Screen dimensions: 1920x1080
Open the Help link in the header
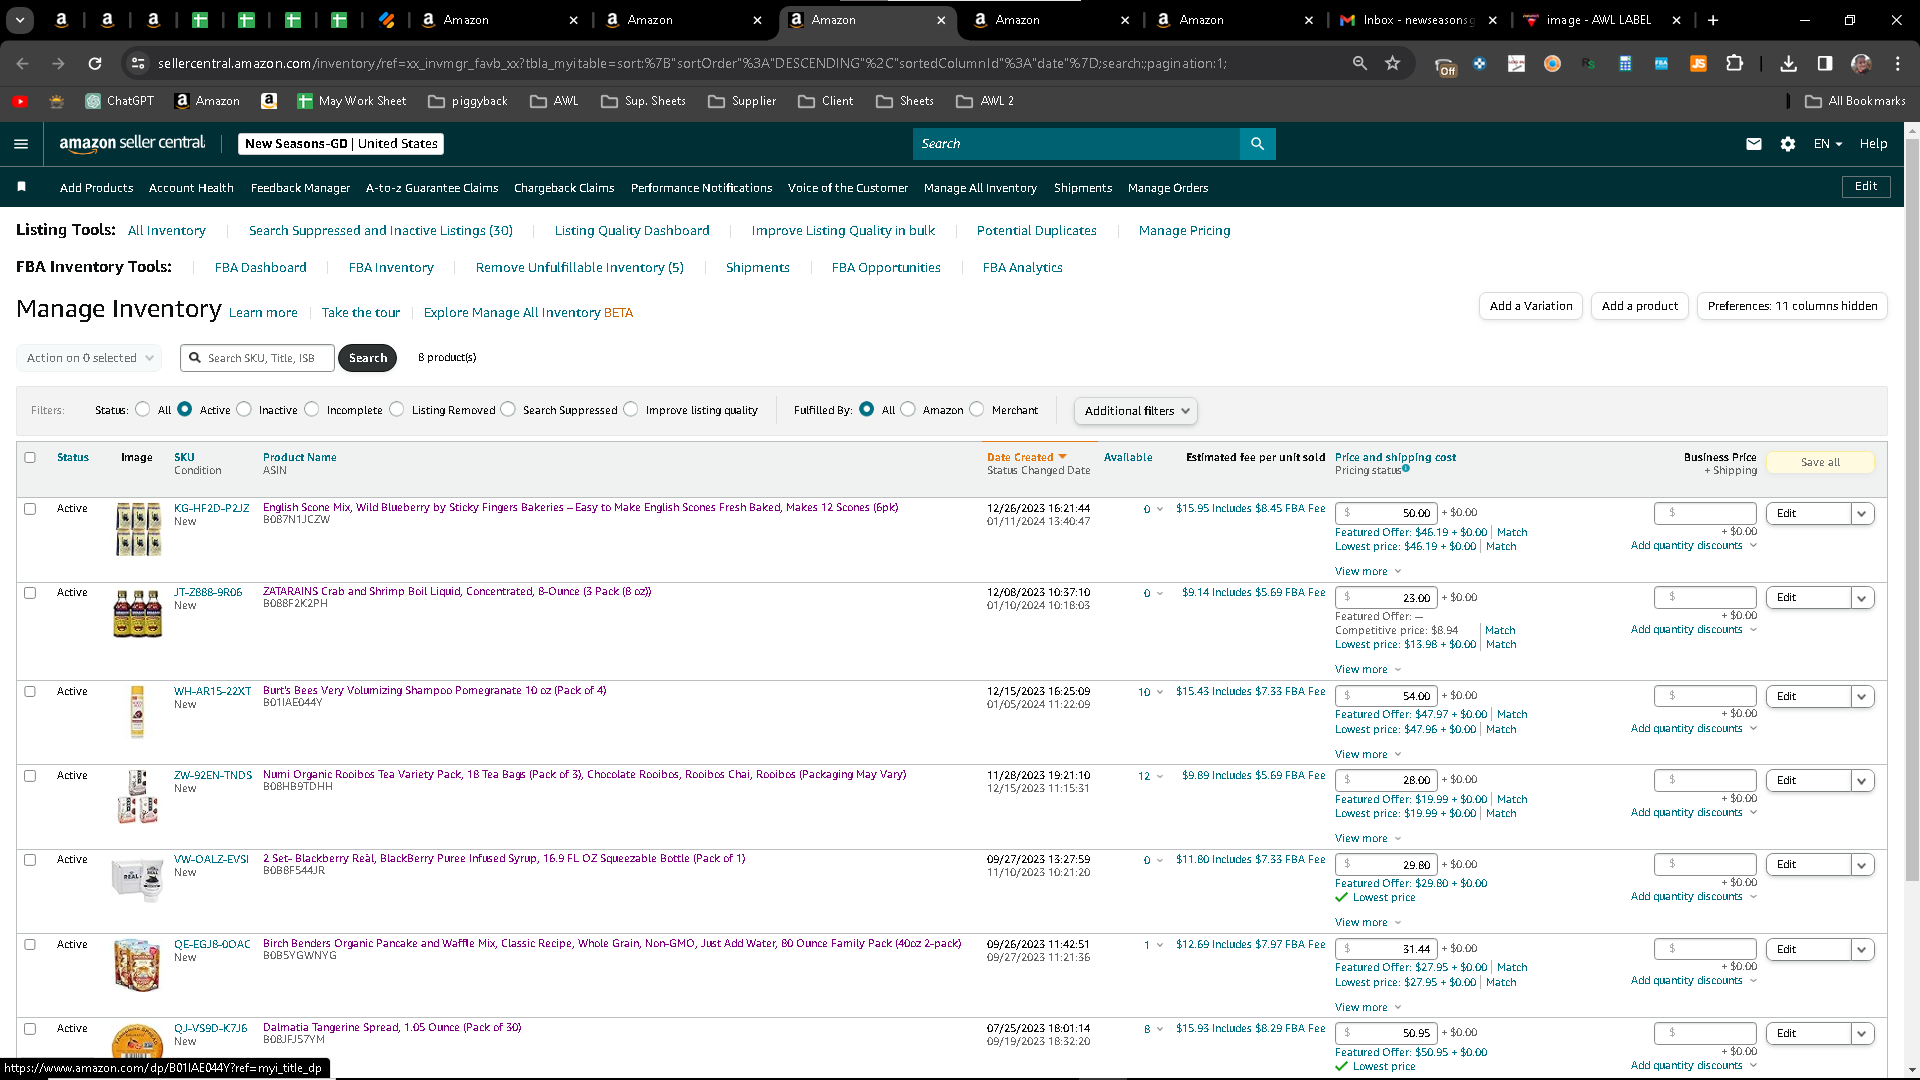[x=1873, y=144]
